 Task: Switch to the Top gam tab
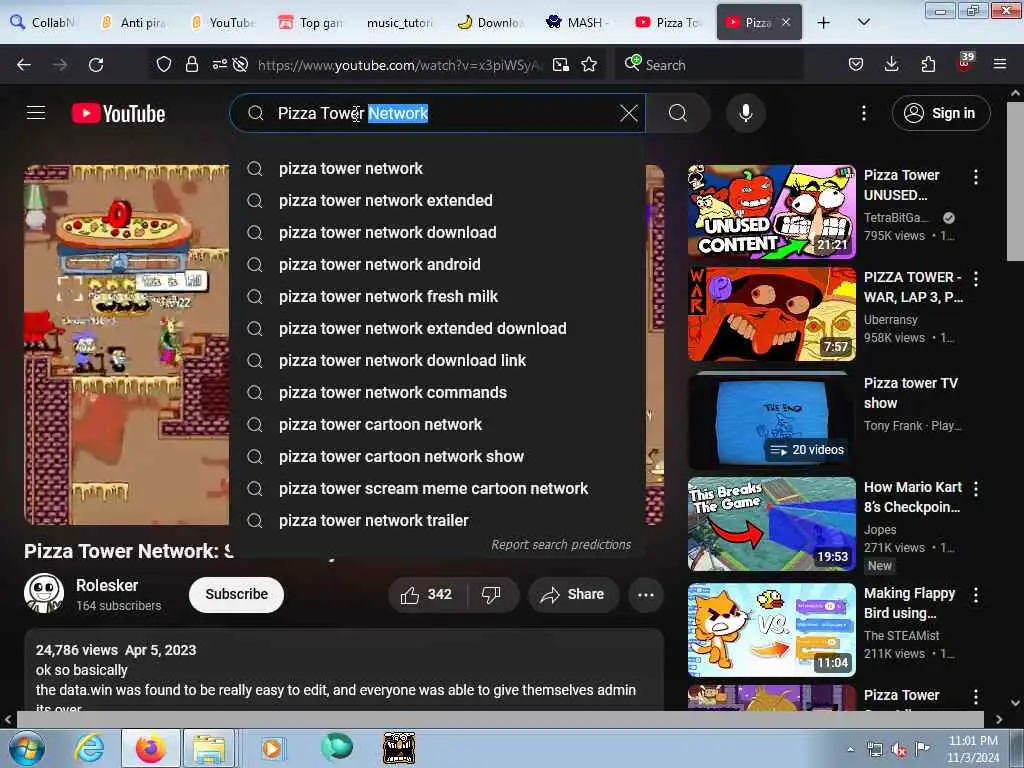[311, 23]
